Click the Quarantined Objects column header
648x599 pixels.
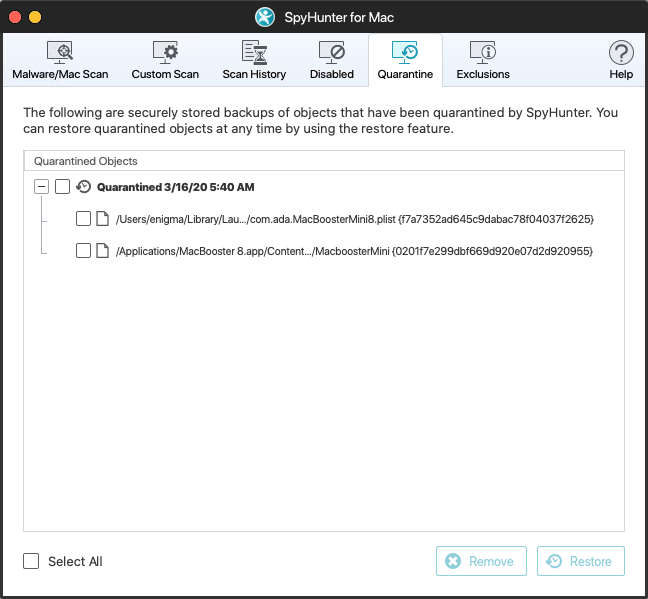click(x=86, y=160)
